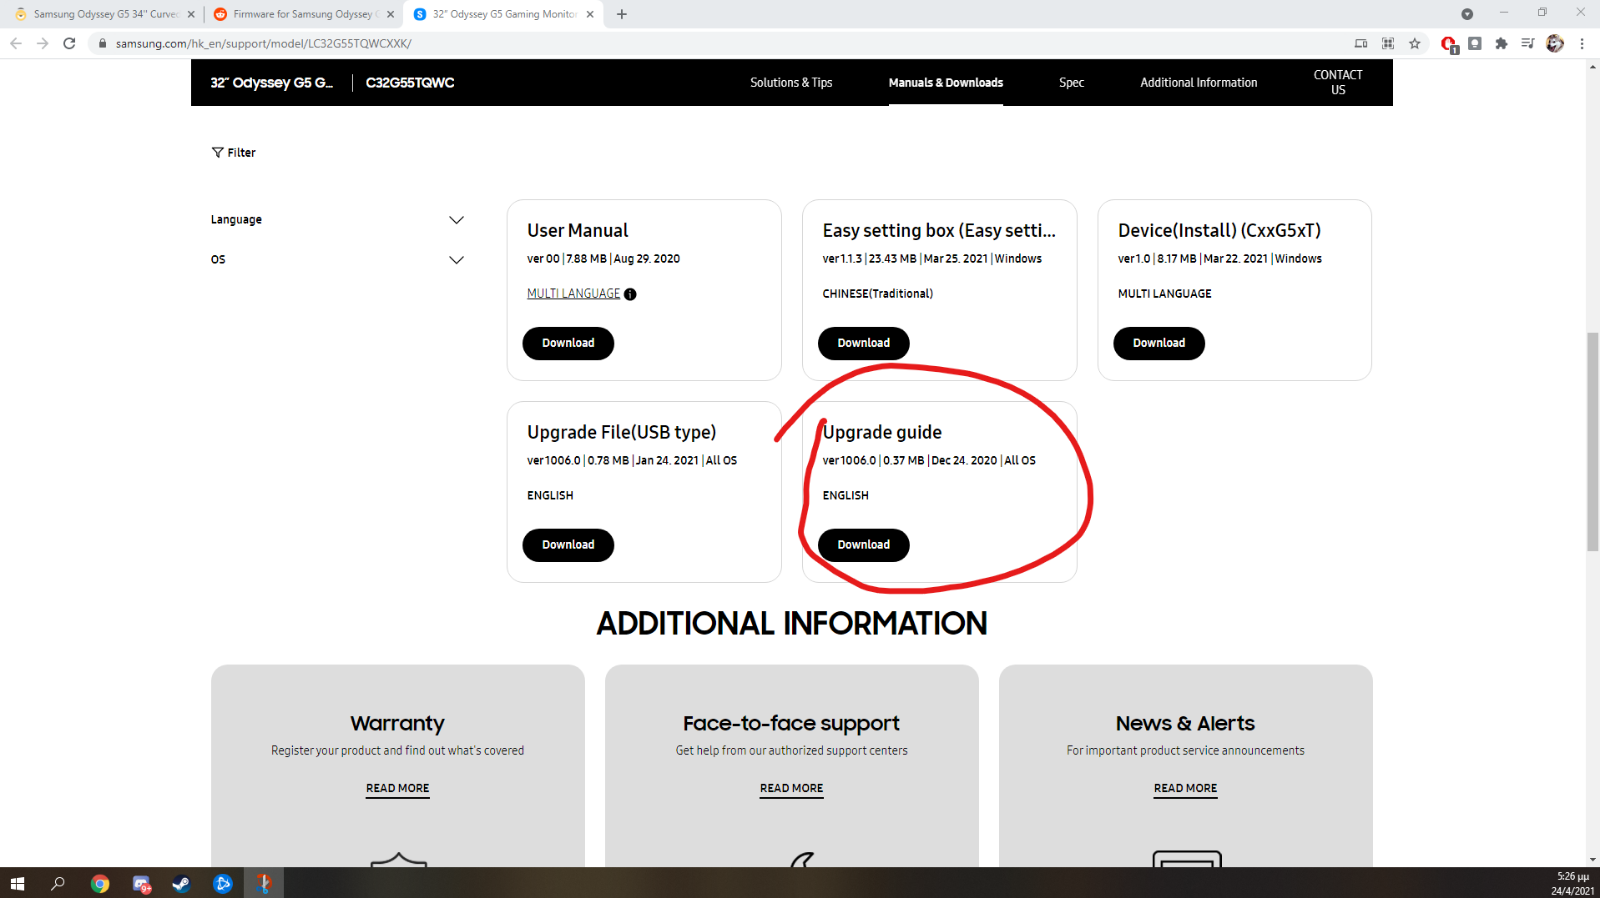Close the Samsung Odyssey G5 34" tab
1600x898 pixels.
click(191, 14)
